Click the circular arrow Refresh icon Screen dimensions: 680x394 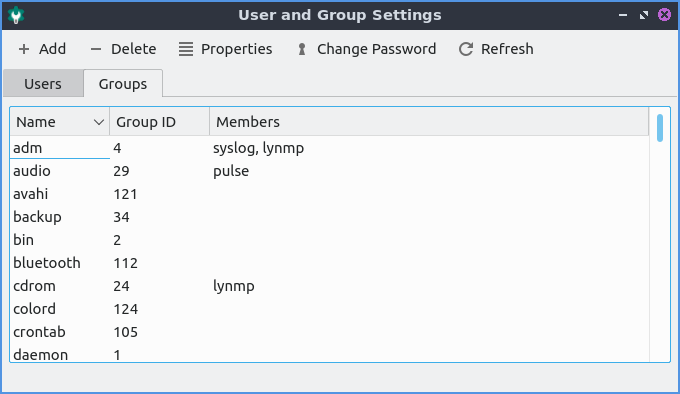pos(466,49)
